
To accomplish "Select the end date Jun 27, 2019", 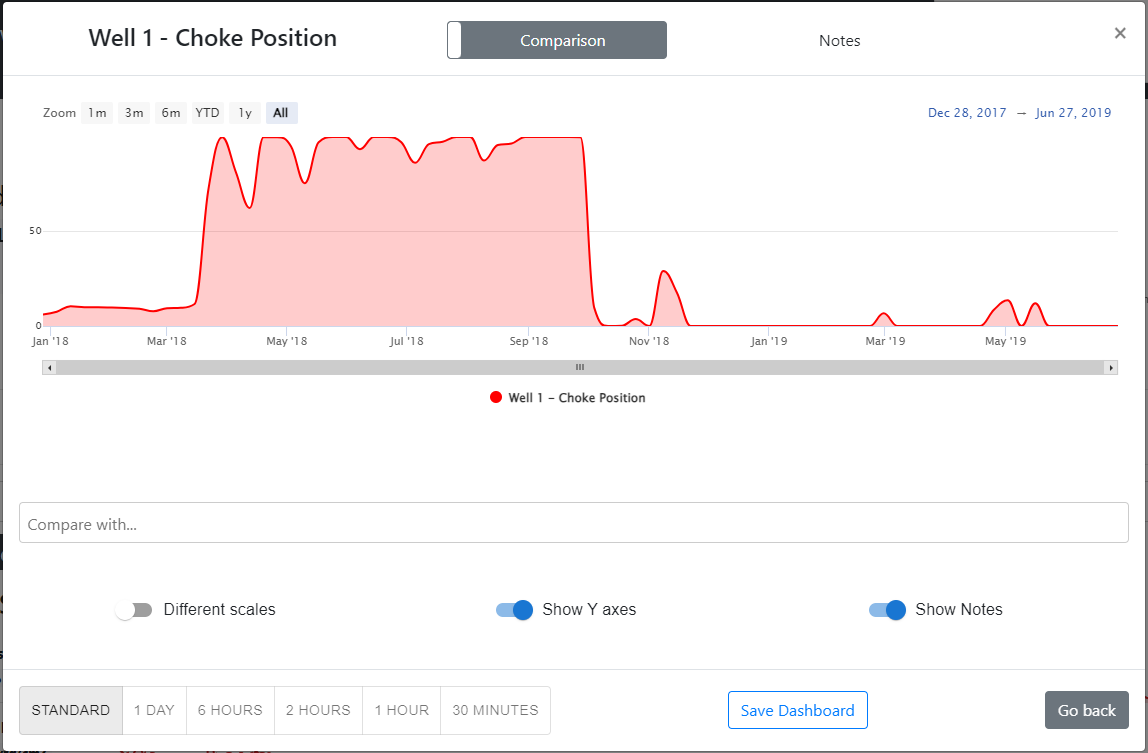I will [1073, 113].
